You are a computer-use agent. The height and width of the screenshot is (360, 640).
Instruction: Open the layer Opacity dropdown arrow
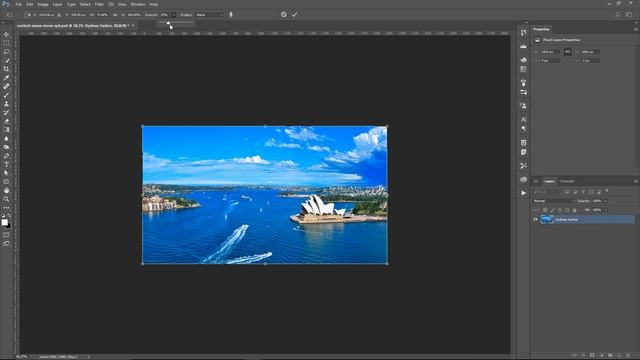click(x=605, y=201)
